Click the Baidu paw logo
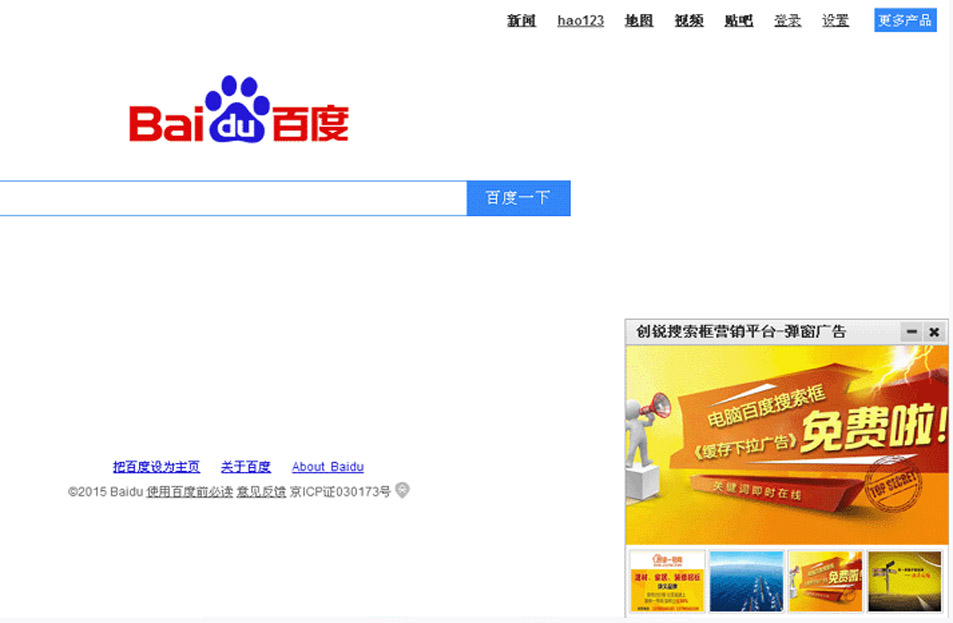 click(x=239, y=109)
